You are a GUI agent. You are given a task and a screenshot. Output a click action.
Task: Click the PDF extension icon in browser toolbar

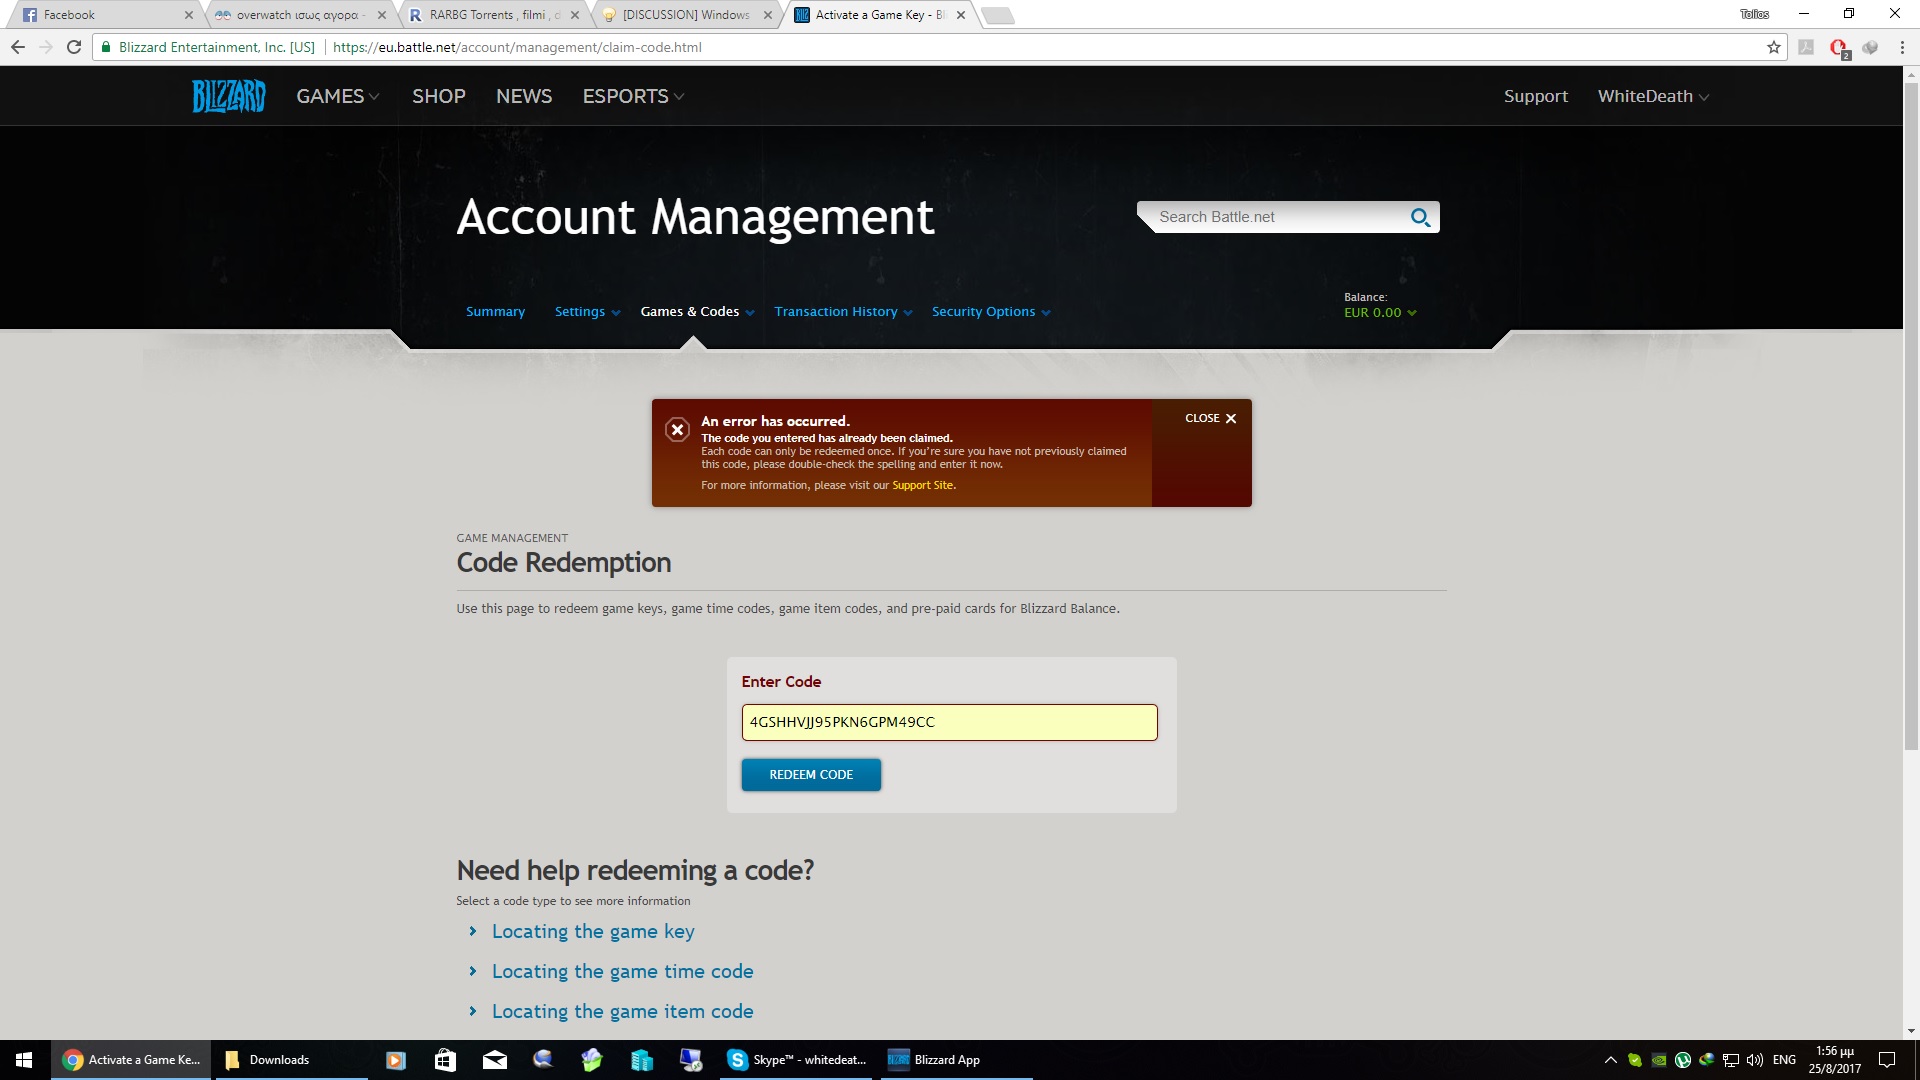[1806, 47]
